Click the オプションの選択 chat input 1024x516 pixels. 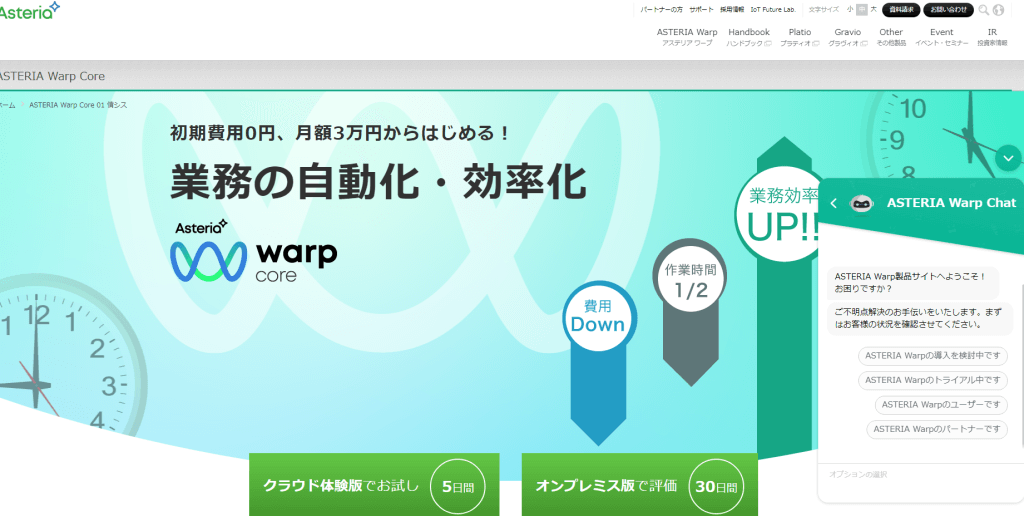click(921, 474)
